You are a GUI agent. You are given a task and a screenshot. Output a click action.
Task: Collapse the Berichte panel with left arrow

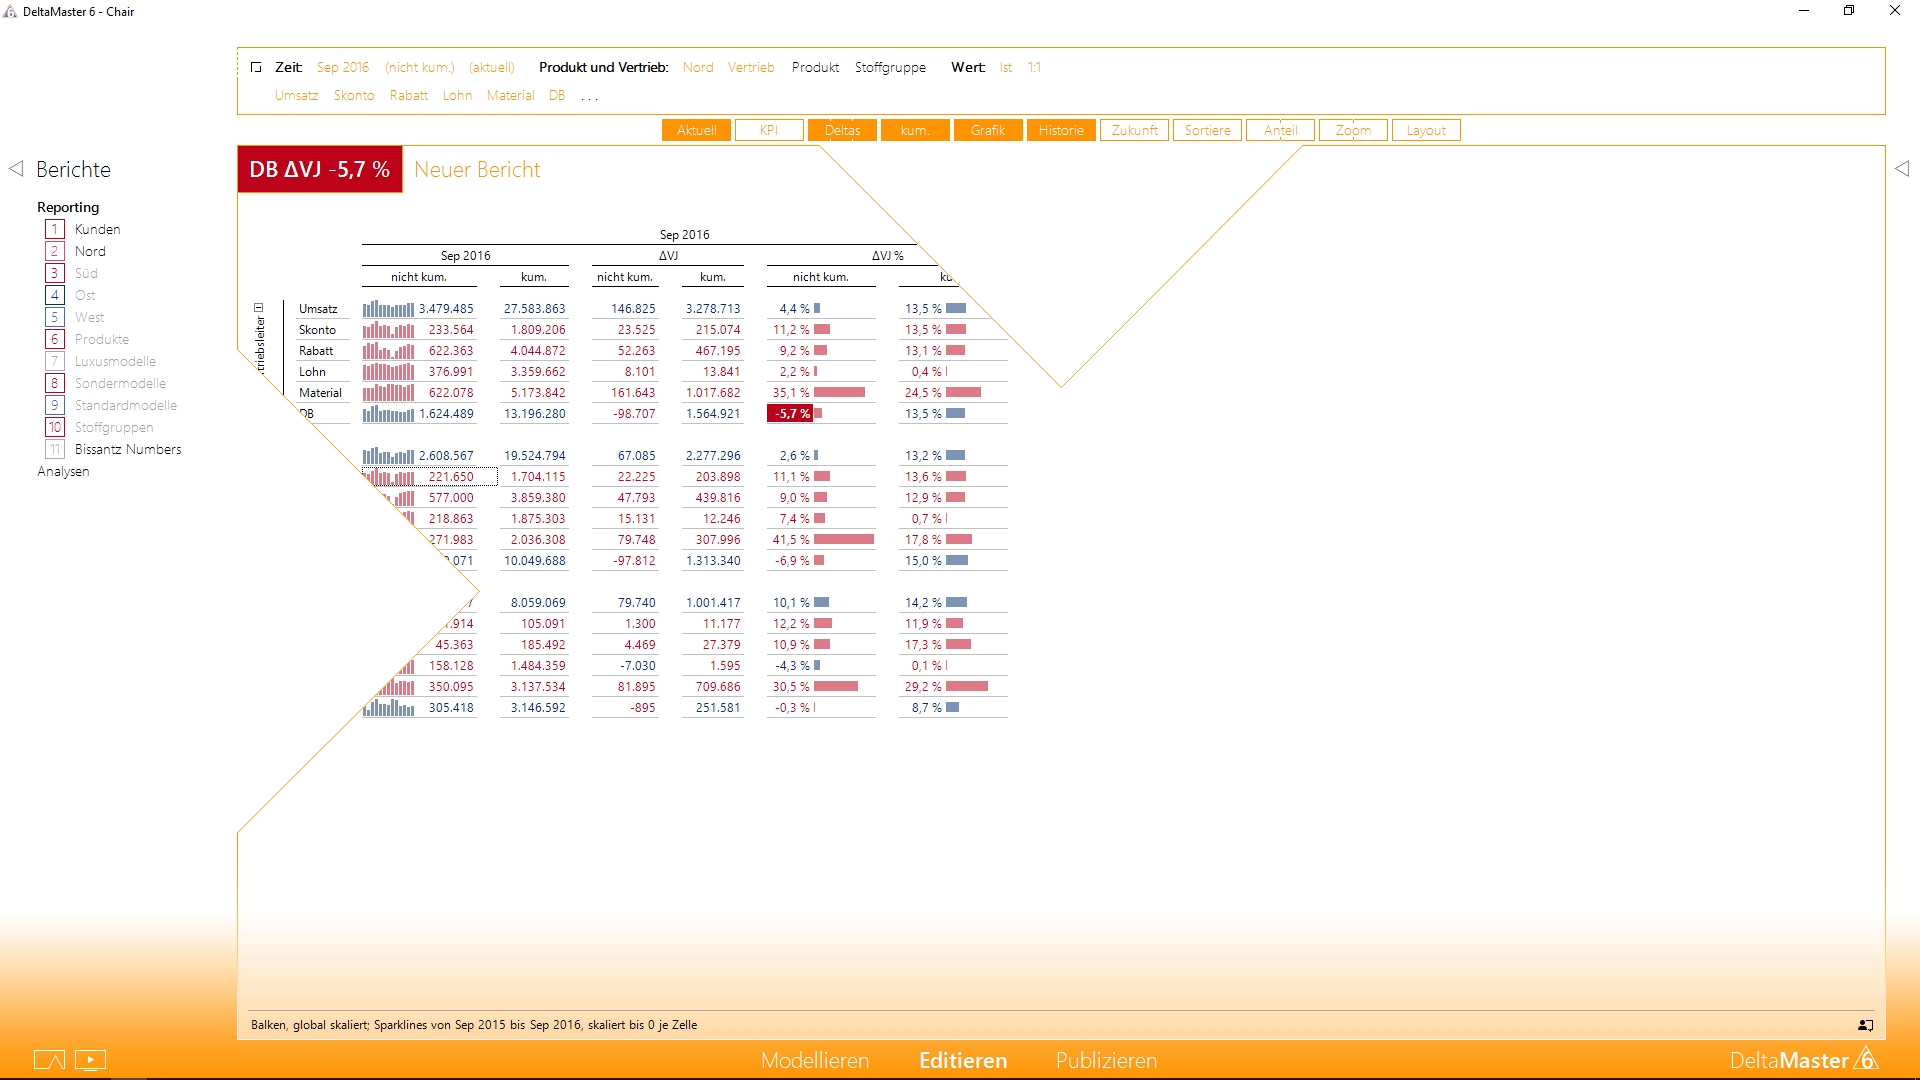[x=16, y=169]
